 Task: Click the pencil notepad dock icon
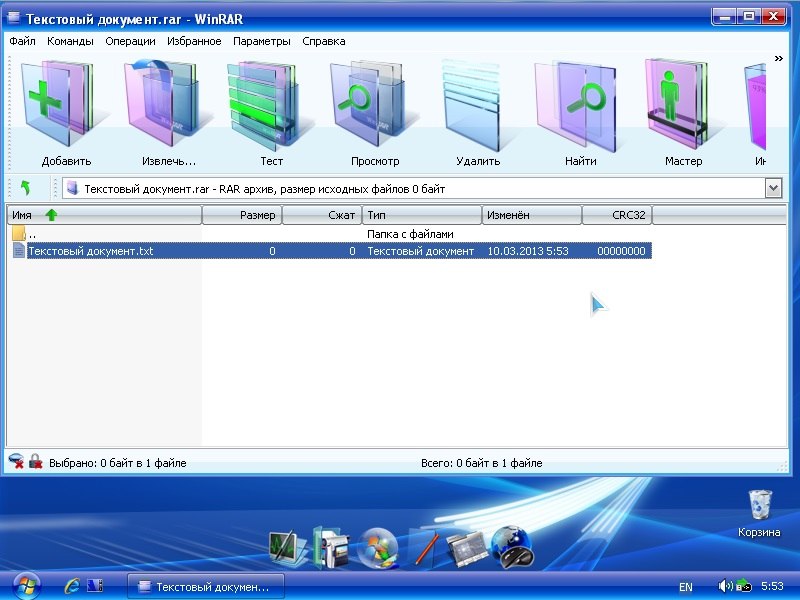[x=423, y=548]
